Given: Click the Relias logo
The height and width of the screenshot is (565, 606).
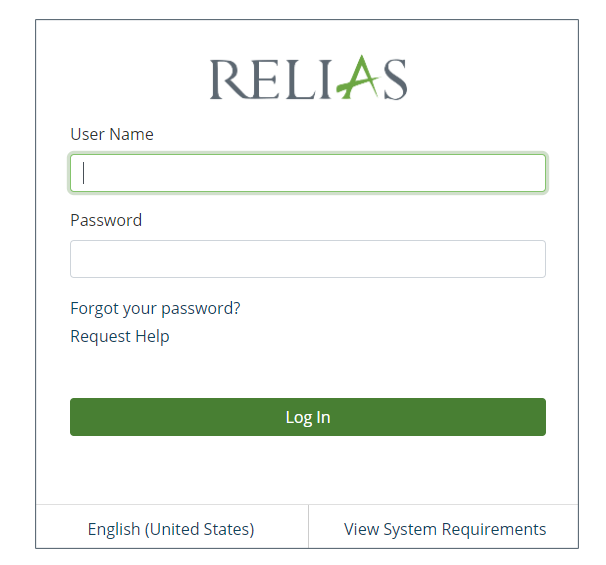Looking at the screenshot, I should (308, 79).
